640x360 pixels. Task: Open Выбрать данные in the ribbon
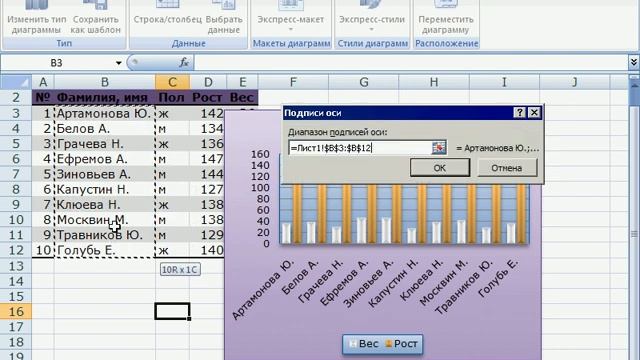(224, 18)
